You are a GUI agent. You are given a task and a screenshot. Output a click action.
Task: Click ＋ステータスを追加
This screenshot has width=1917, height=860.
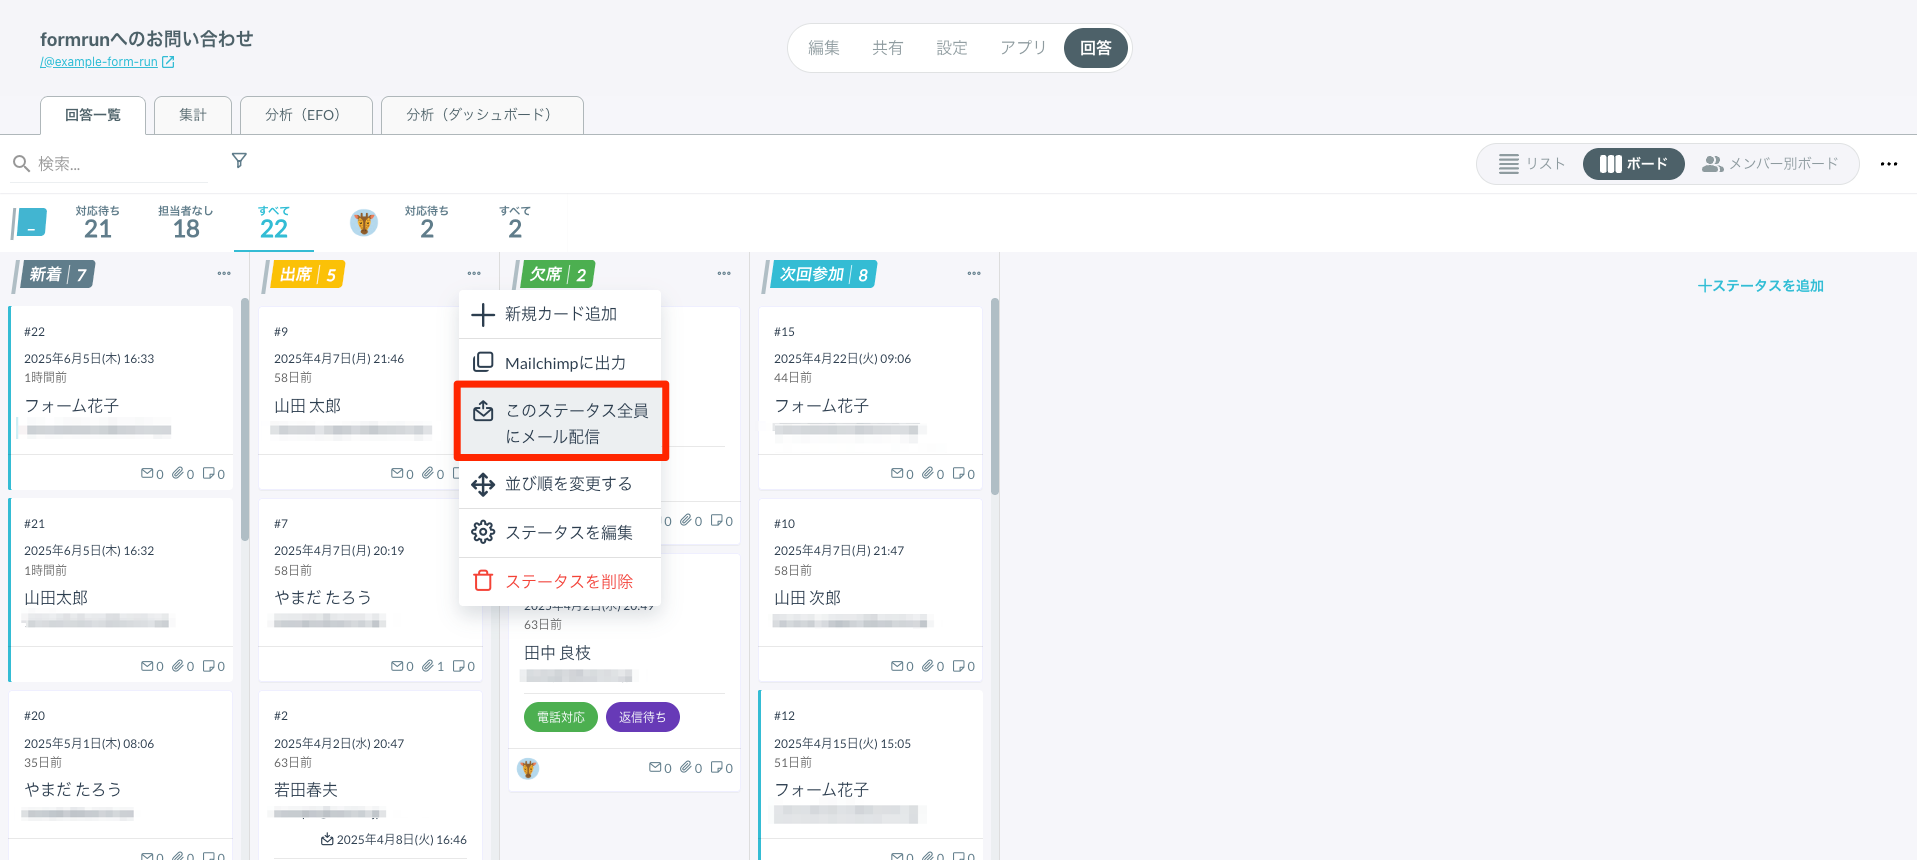point(1760,286)
